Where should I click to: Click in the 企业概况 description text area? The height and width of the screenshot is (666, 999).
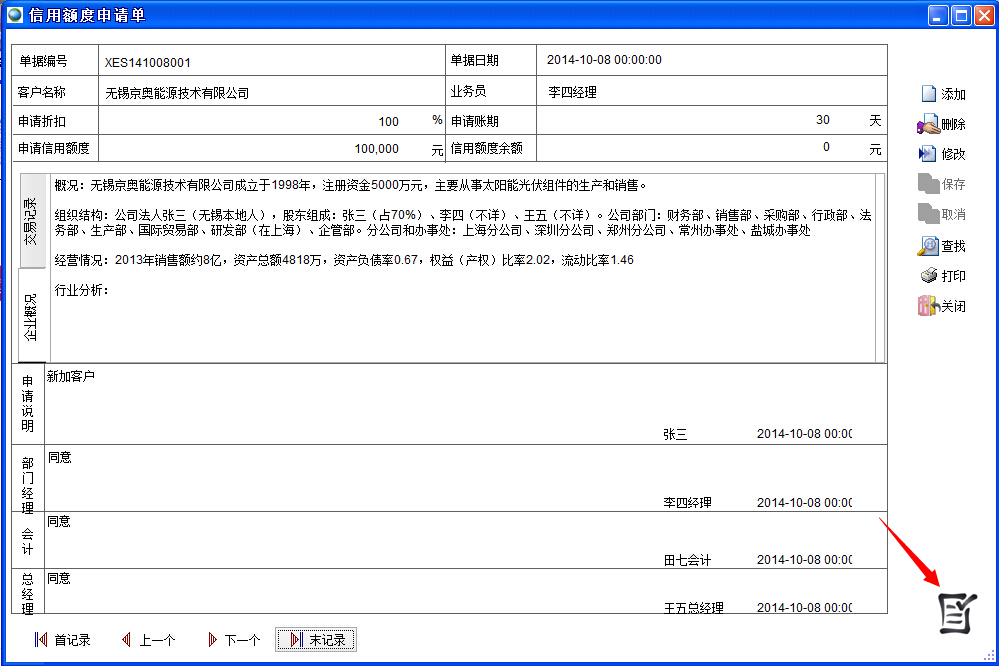tap(460, 320)
